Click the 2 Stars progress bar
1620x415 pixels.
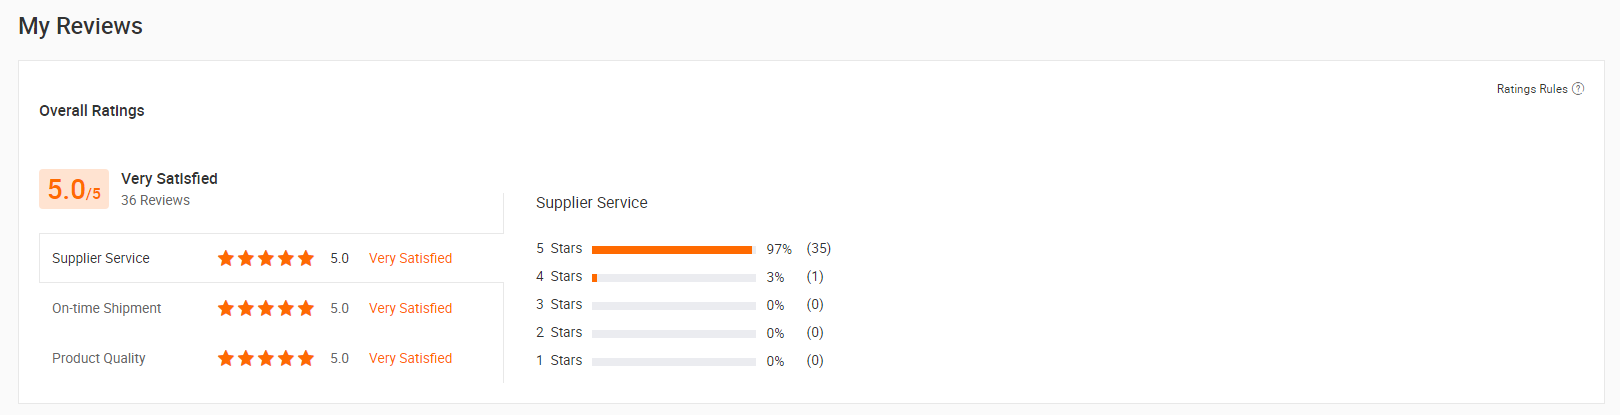click(x=673, y=333)
